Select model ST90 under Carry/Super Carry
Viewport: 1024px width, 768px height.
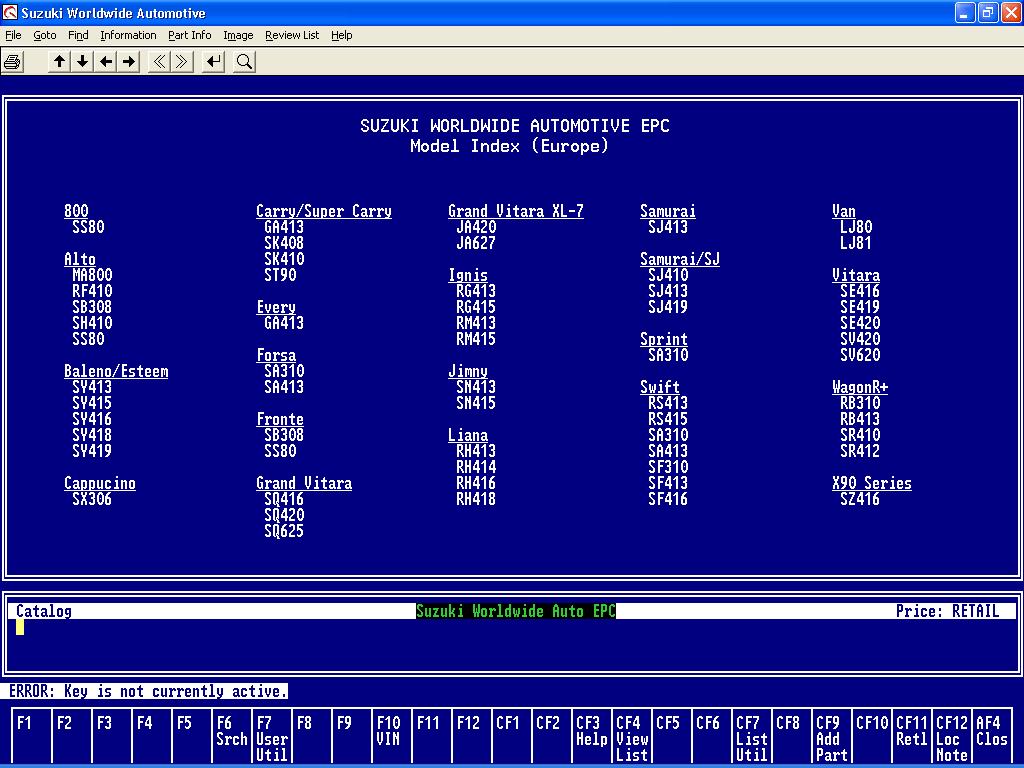pos(280,275)
